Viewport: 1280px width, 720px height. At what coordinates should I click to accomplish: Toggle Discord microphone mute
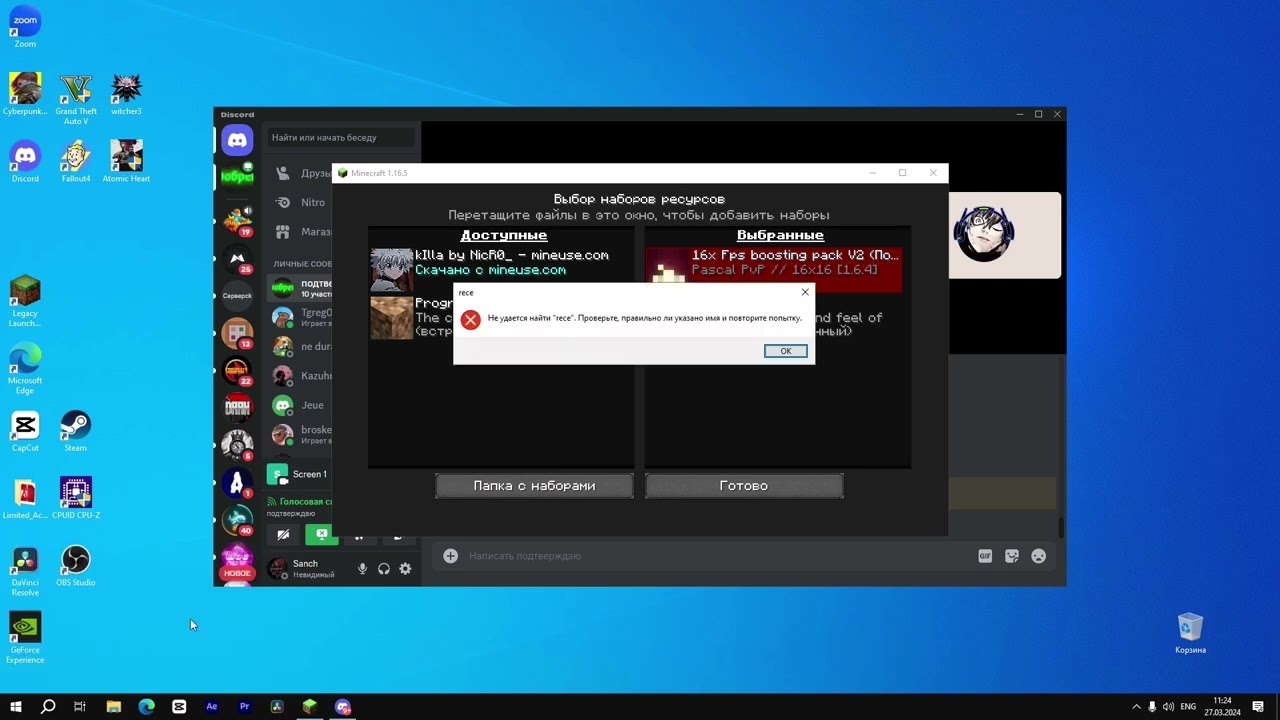click(x=362, y=569)
